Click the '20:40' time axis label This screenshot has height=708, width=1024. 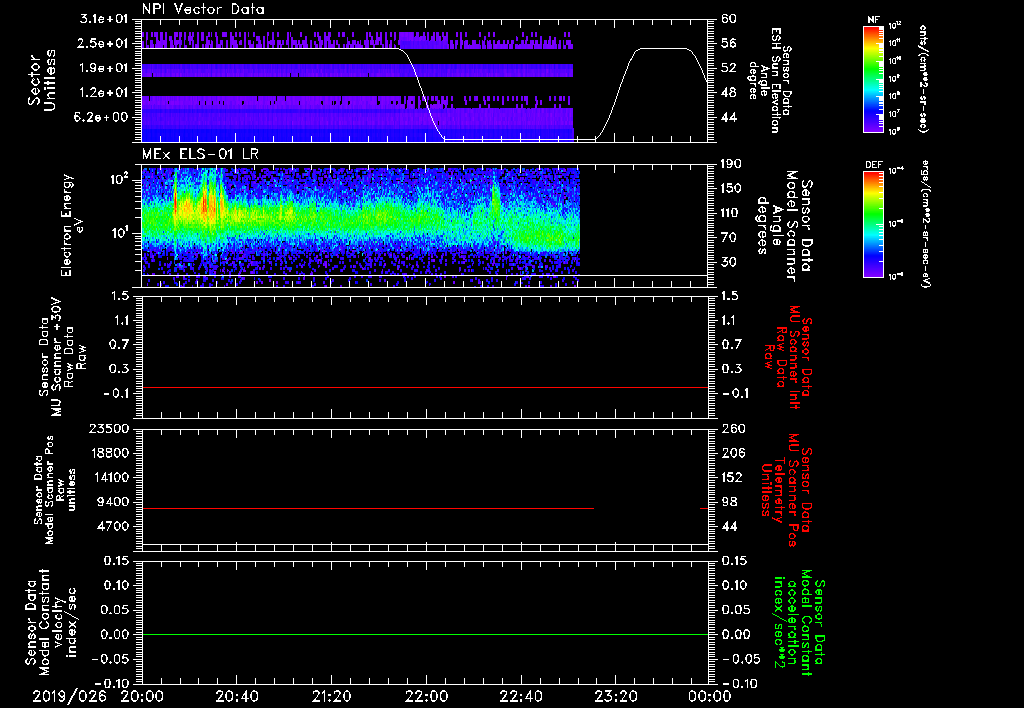point(236,696)
